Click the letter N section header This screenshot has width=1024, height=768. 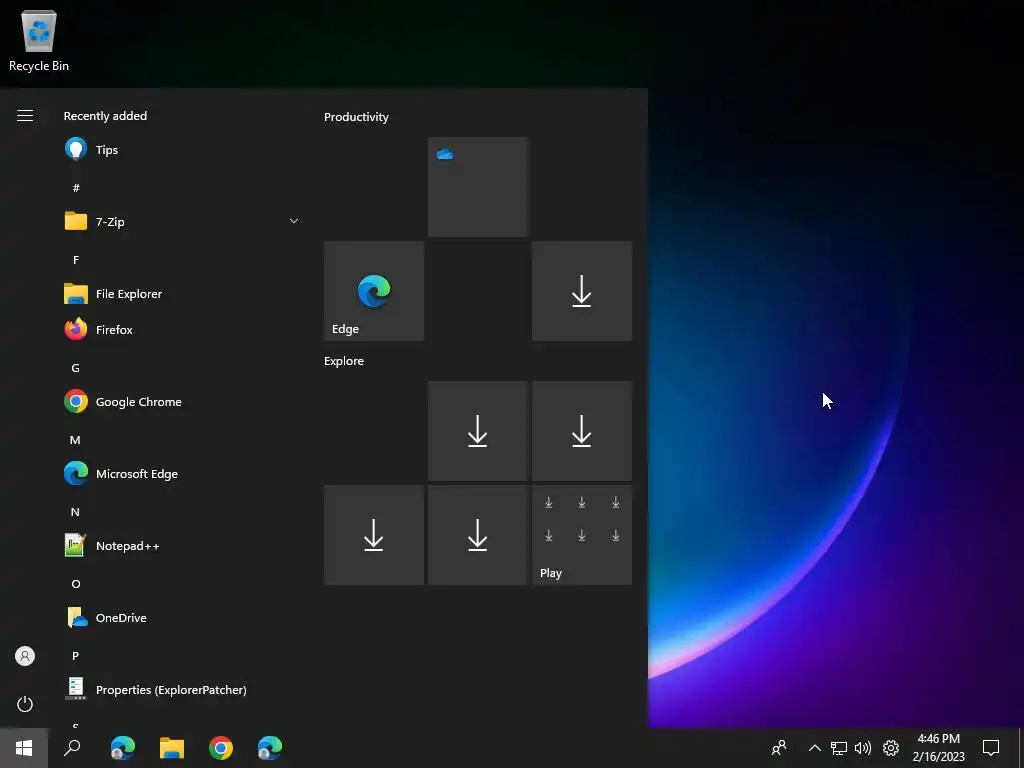(x=75, y=511)
